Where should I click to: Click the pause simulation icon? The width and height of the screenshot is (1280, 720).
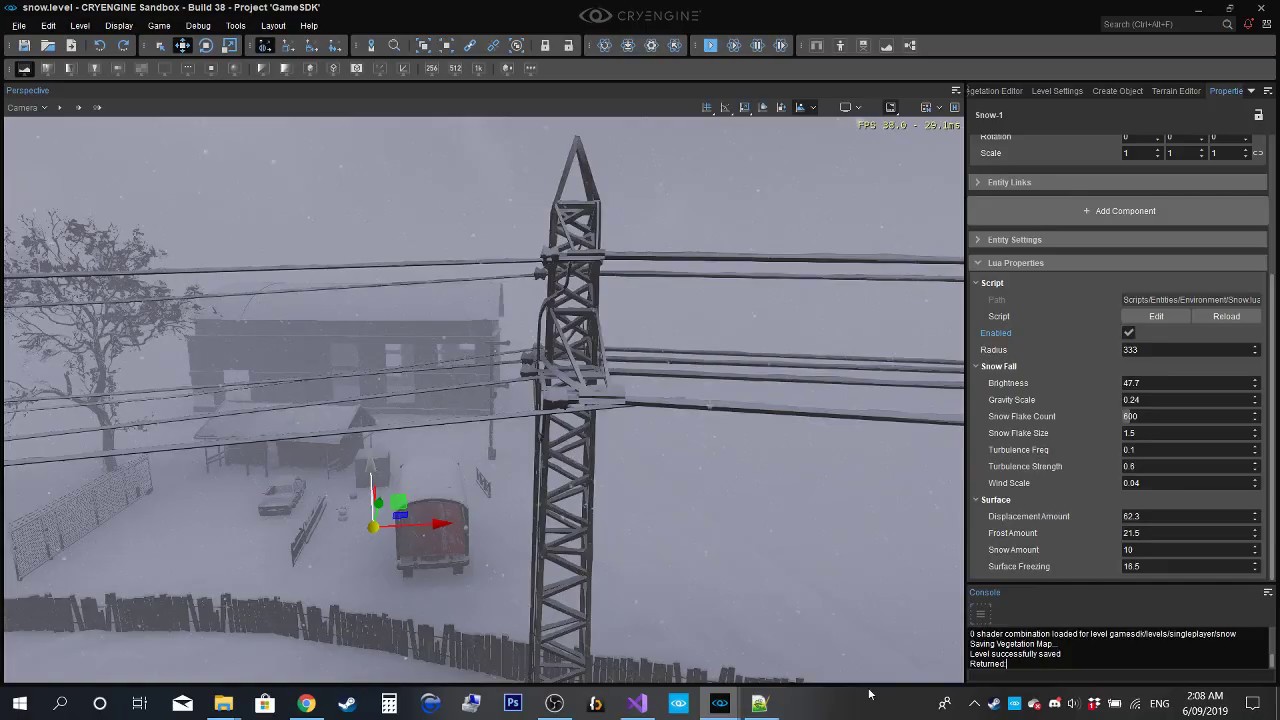pyautogui.click(x=757, y=45)
